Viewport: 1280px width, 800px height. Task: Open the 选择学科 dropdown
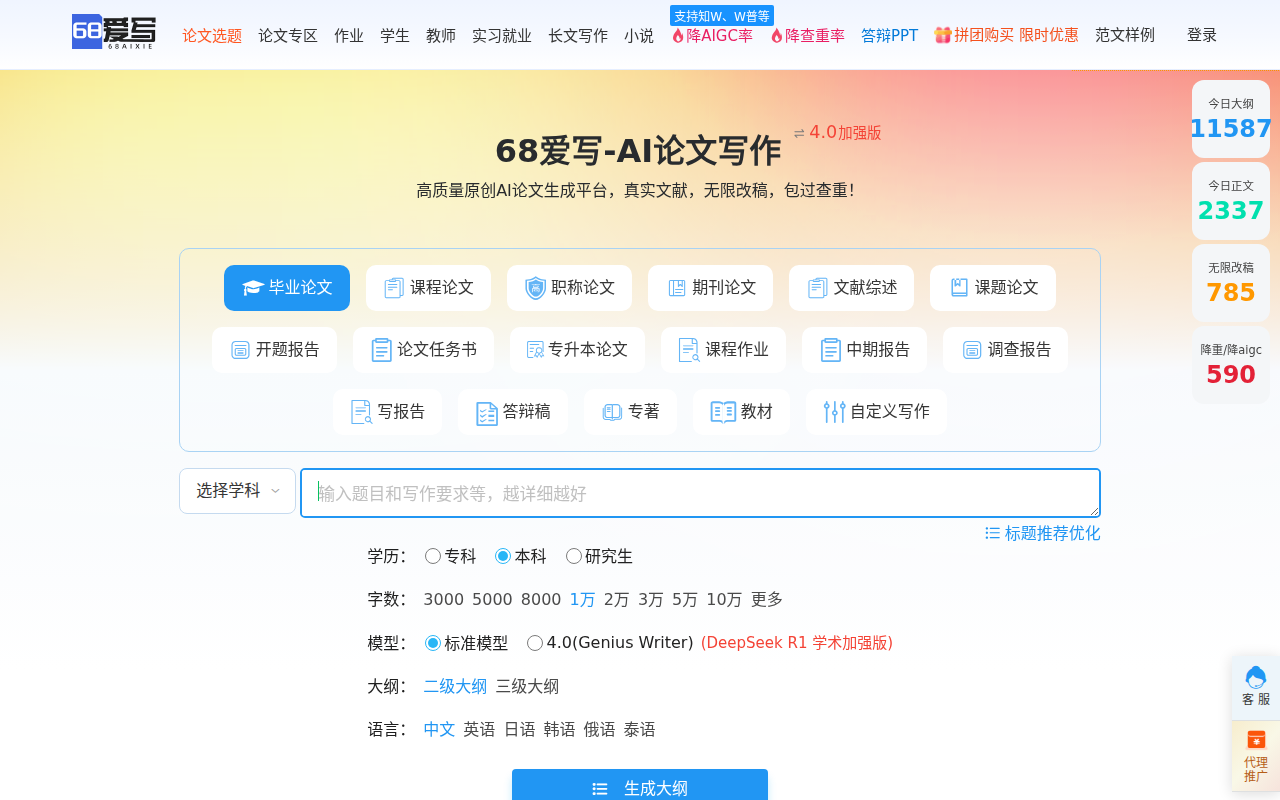pyautogui.click(x=238, y=491)
